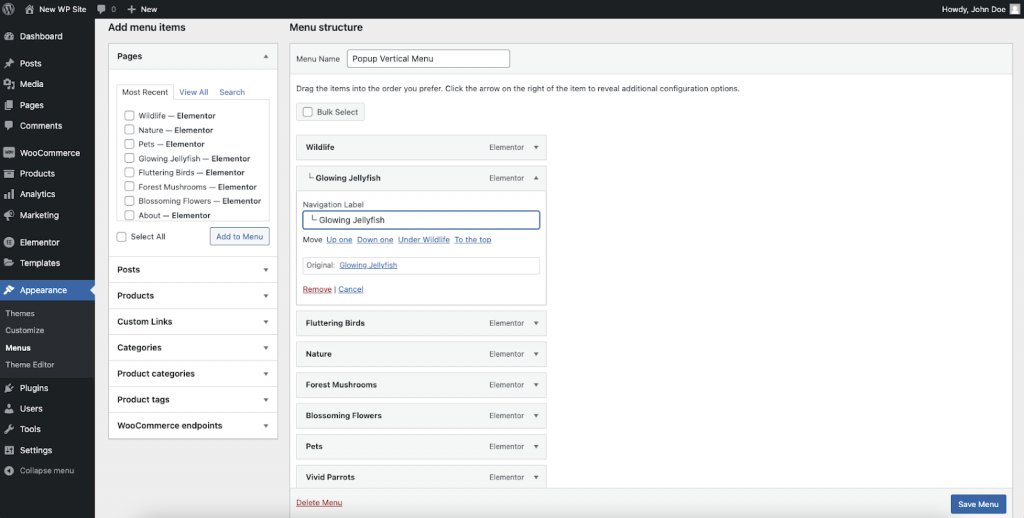1024x518 pixels.
Task: Click the Save Menu button
Action: 978,504
